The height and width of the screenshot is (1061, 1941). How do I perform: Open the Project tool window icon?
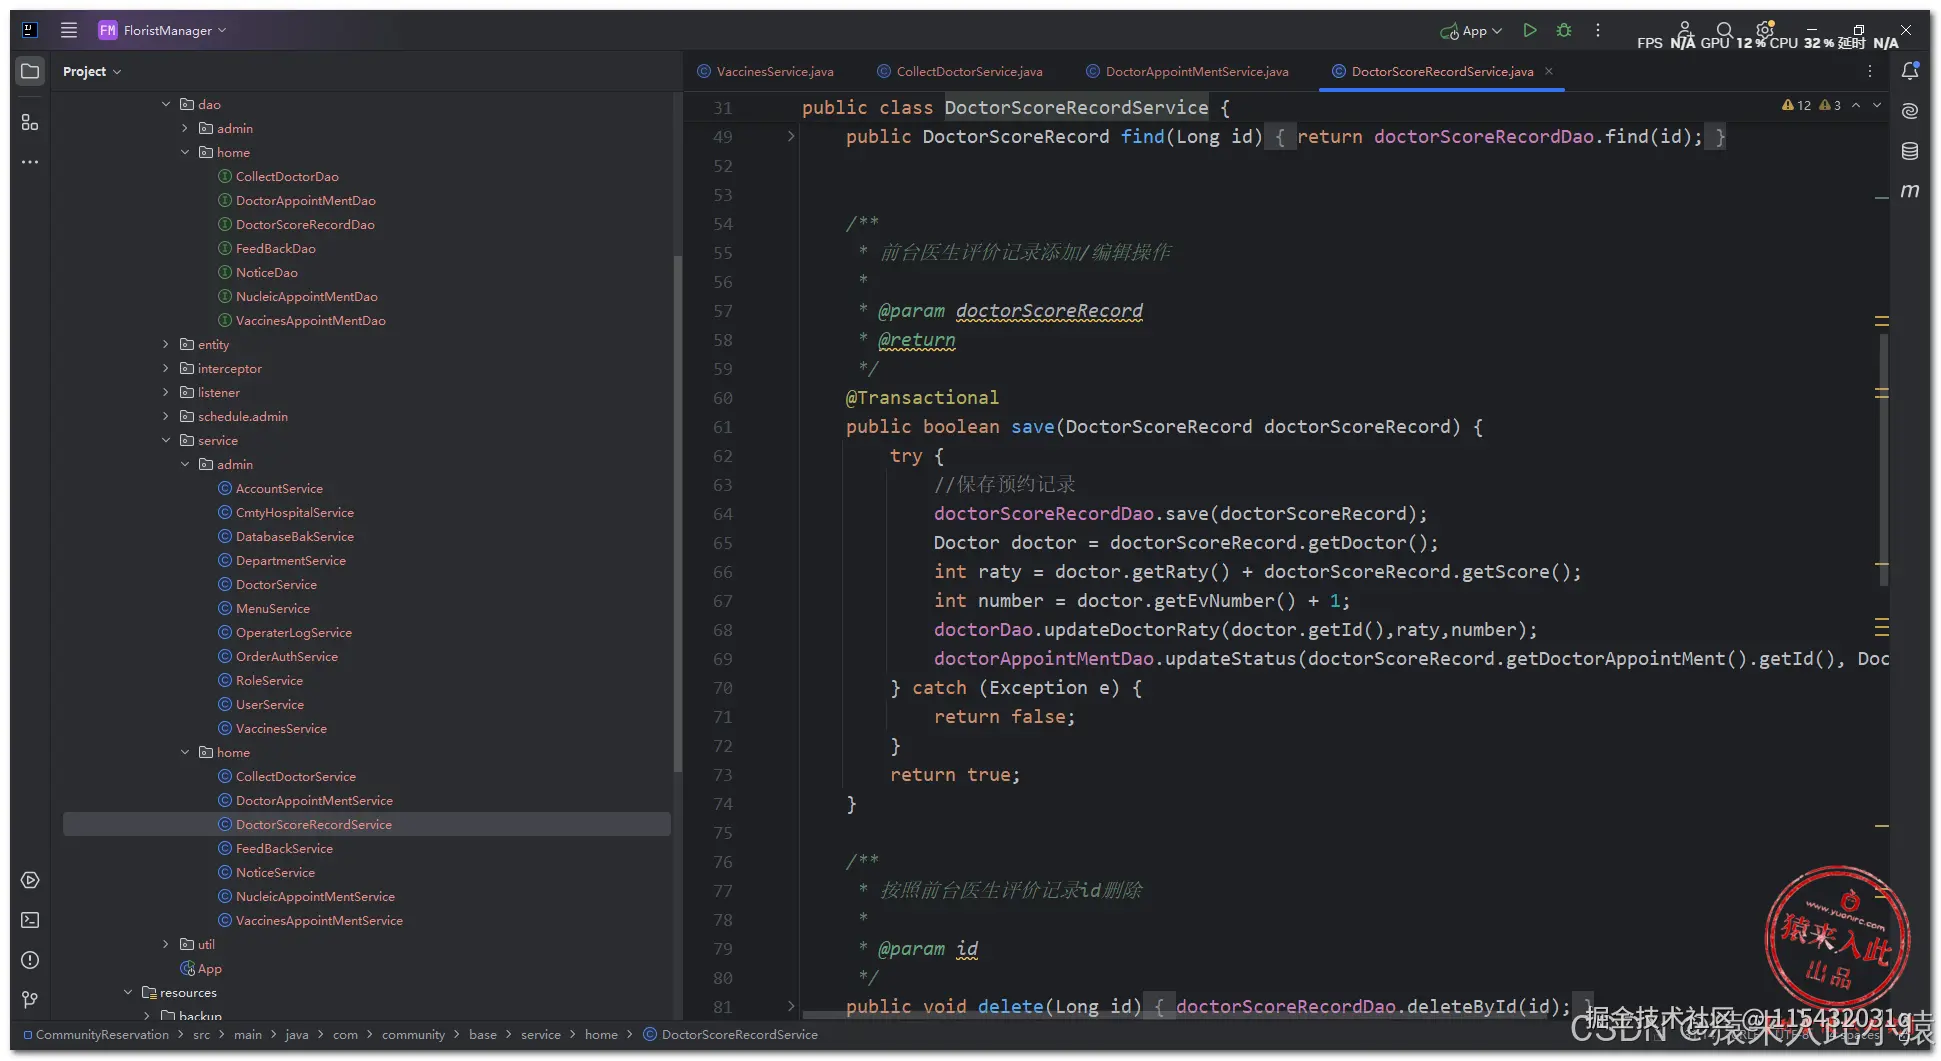pos(30,71)
